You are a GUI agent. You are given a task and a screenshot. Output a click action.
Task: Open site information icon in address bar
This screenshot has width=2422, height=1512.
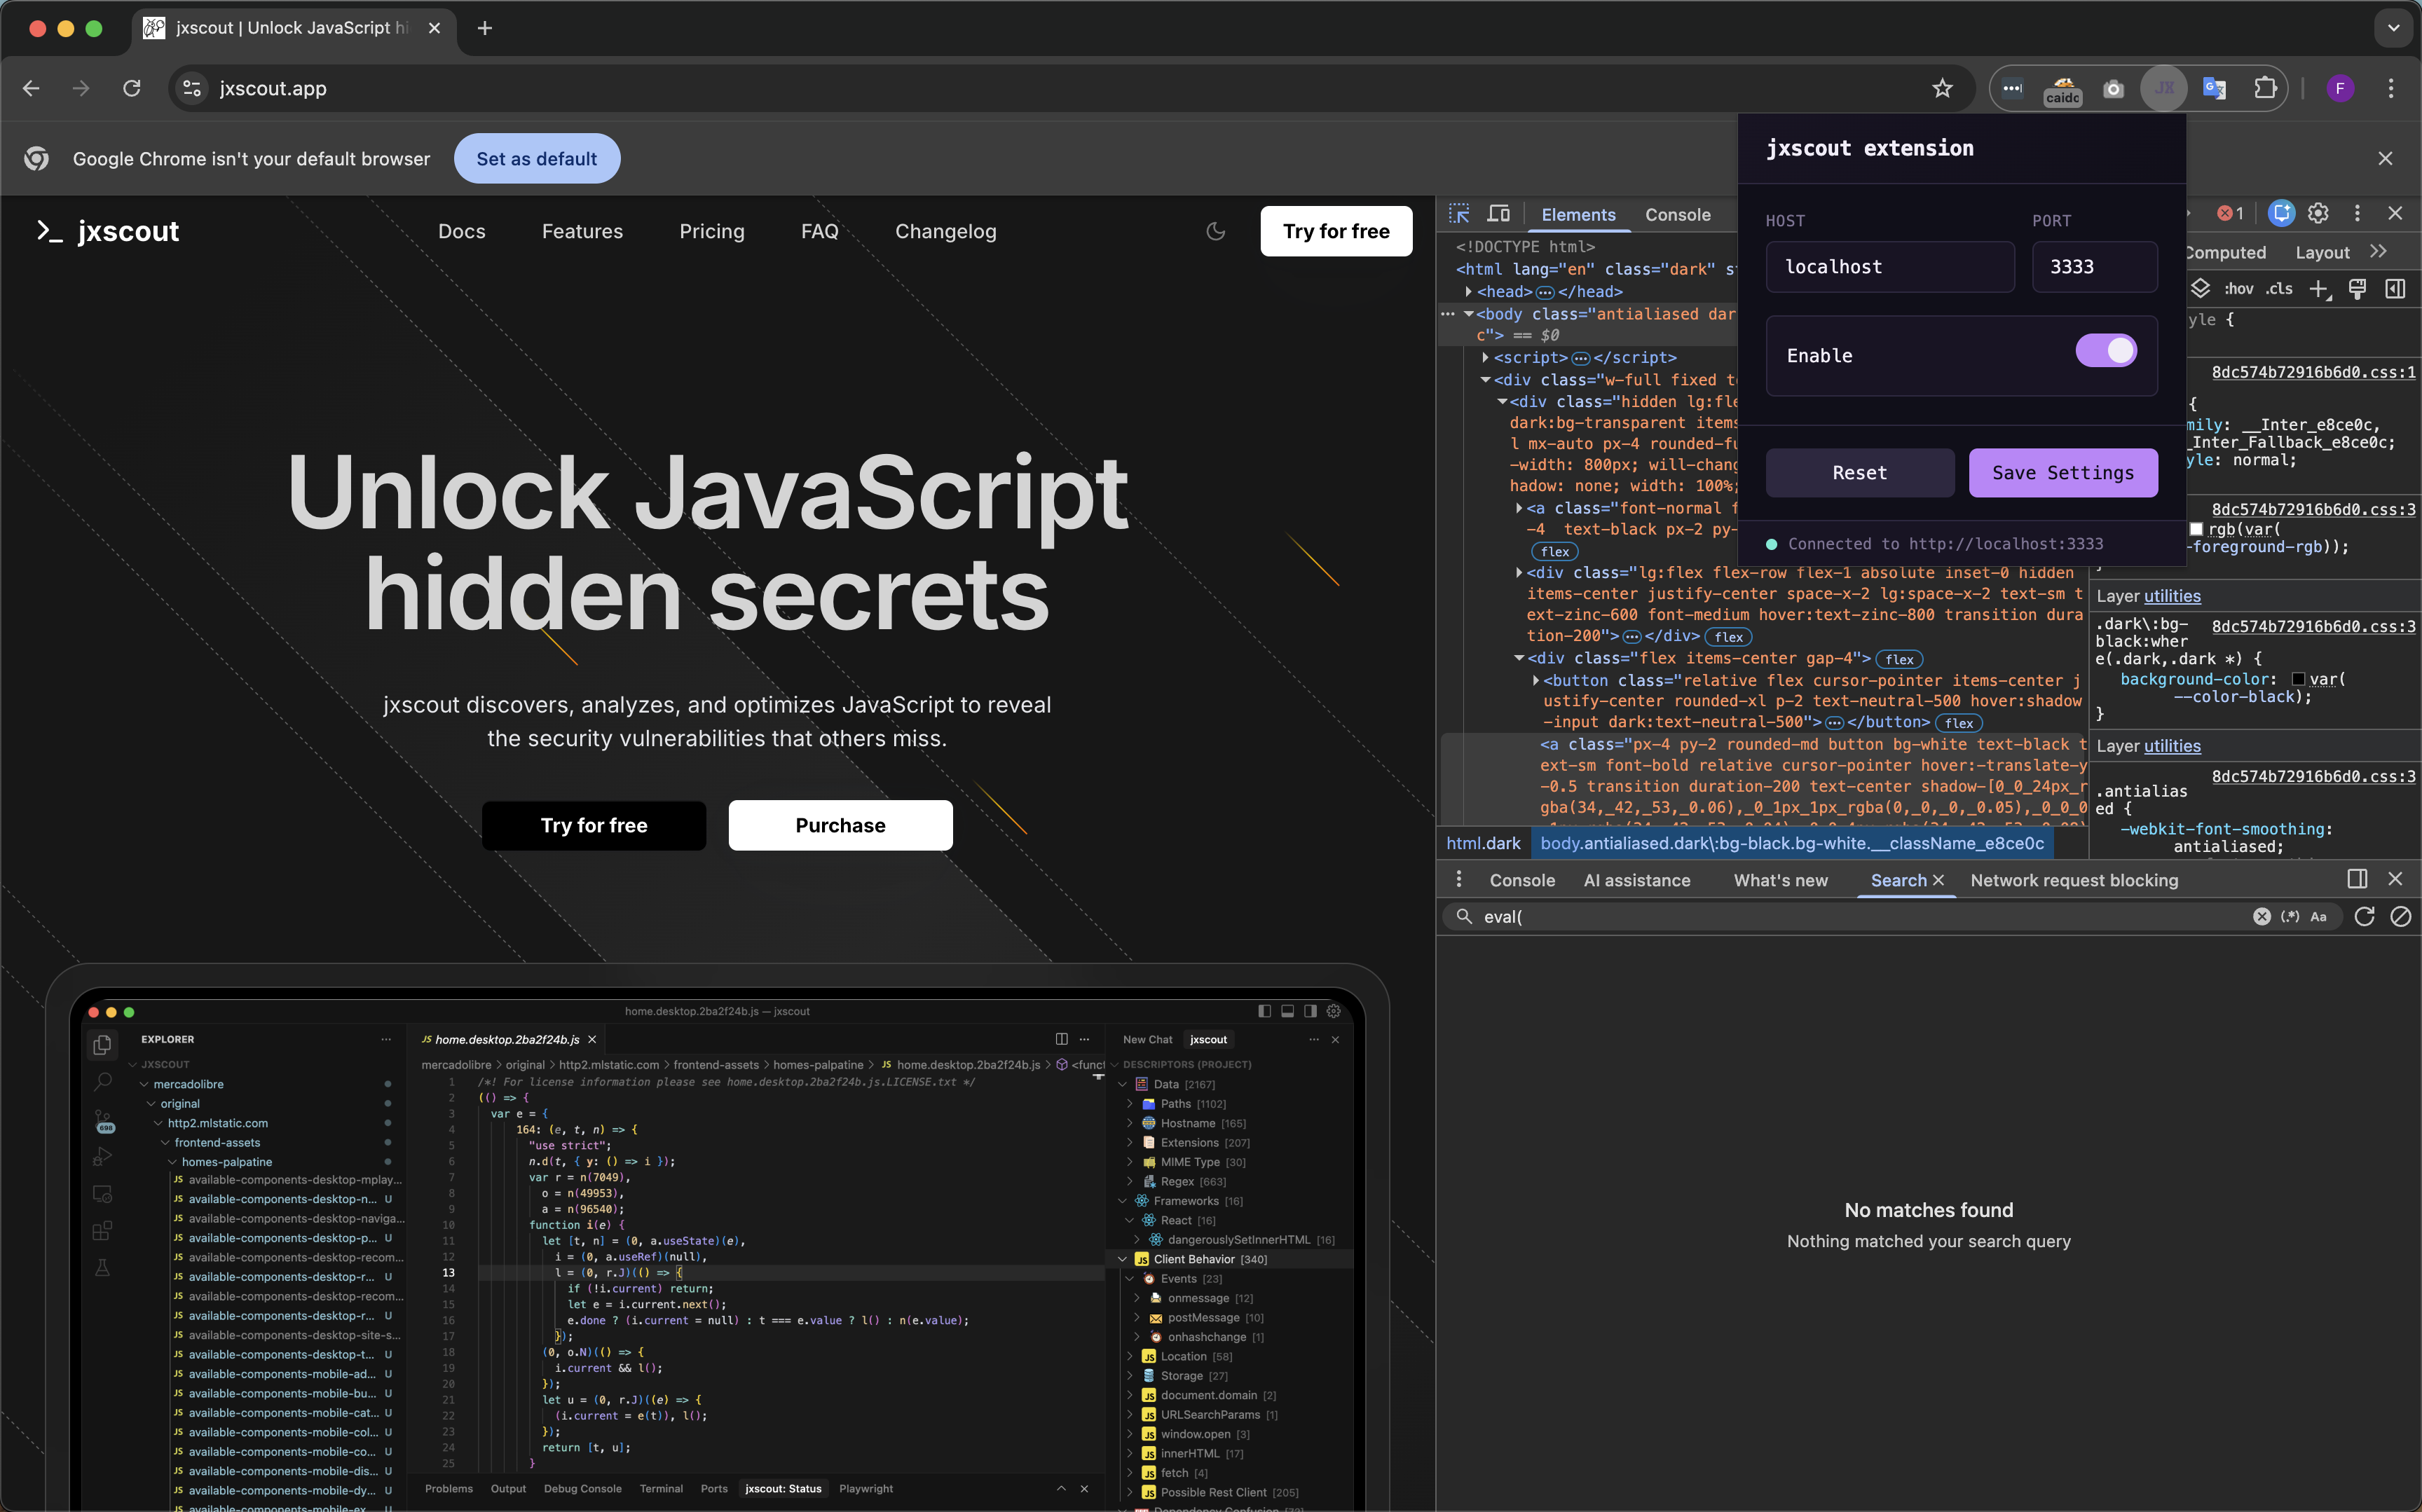[x=192, y=88]
